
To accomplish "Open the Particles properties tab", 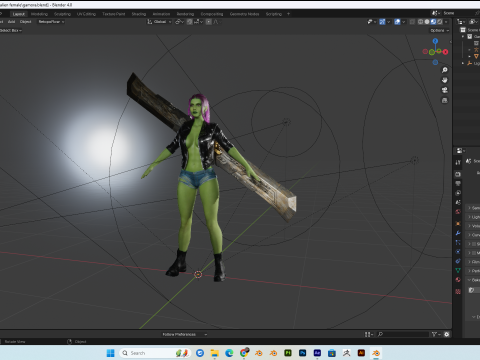I will click(458, 242).
